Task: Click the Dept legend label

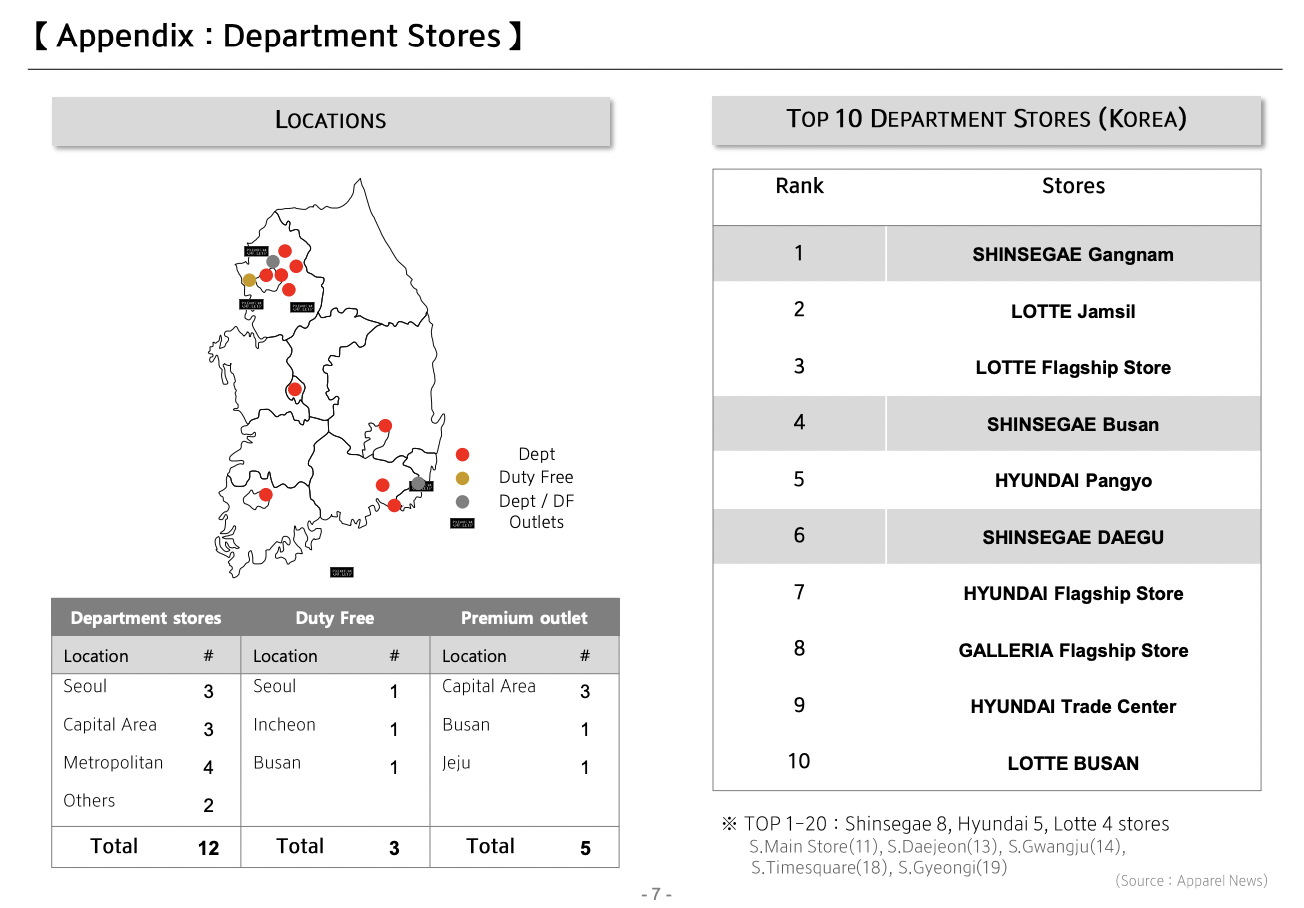Action: (537, 454)
